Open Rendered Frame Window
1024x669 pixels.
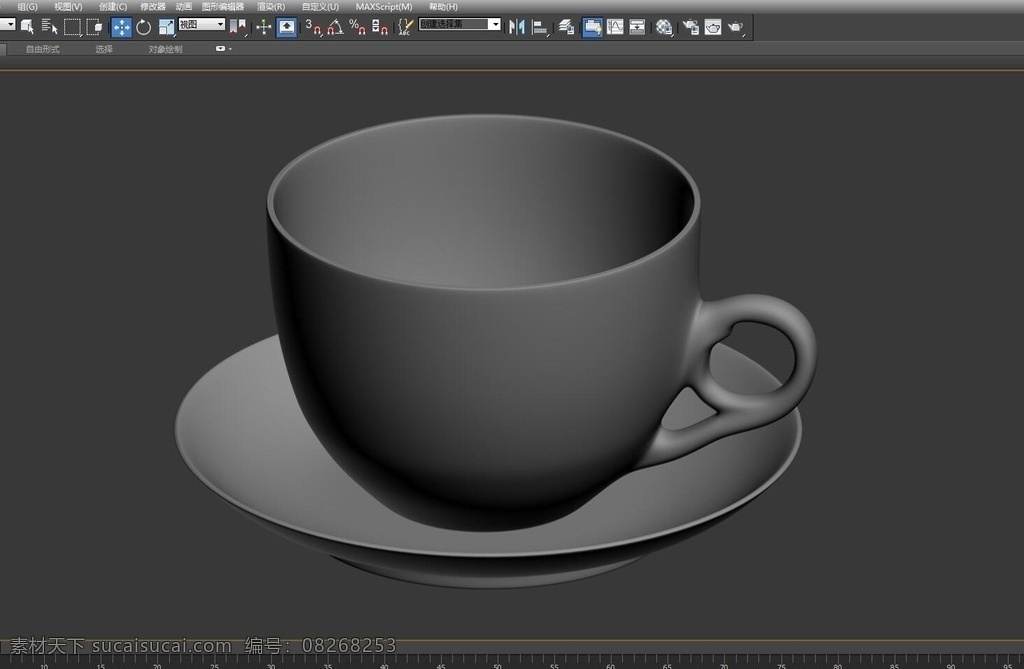point(712,27)
